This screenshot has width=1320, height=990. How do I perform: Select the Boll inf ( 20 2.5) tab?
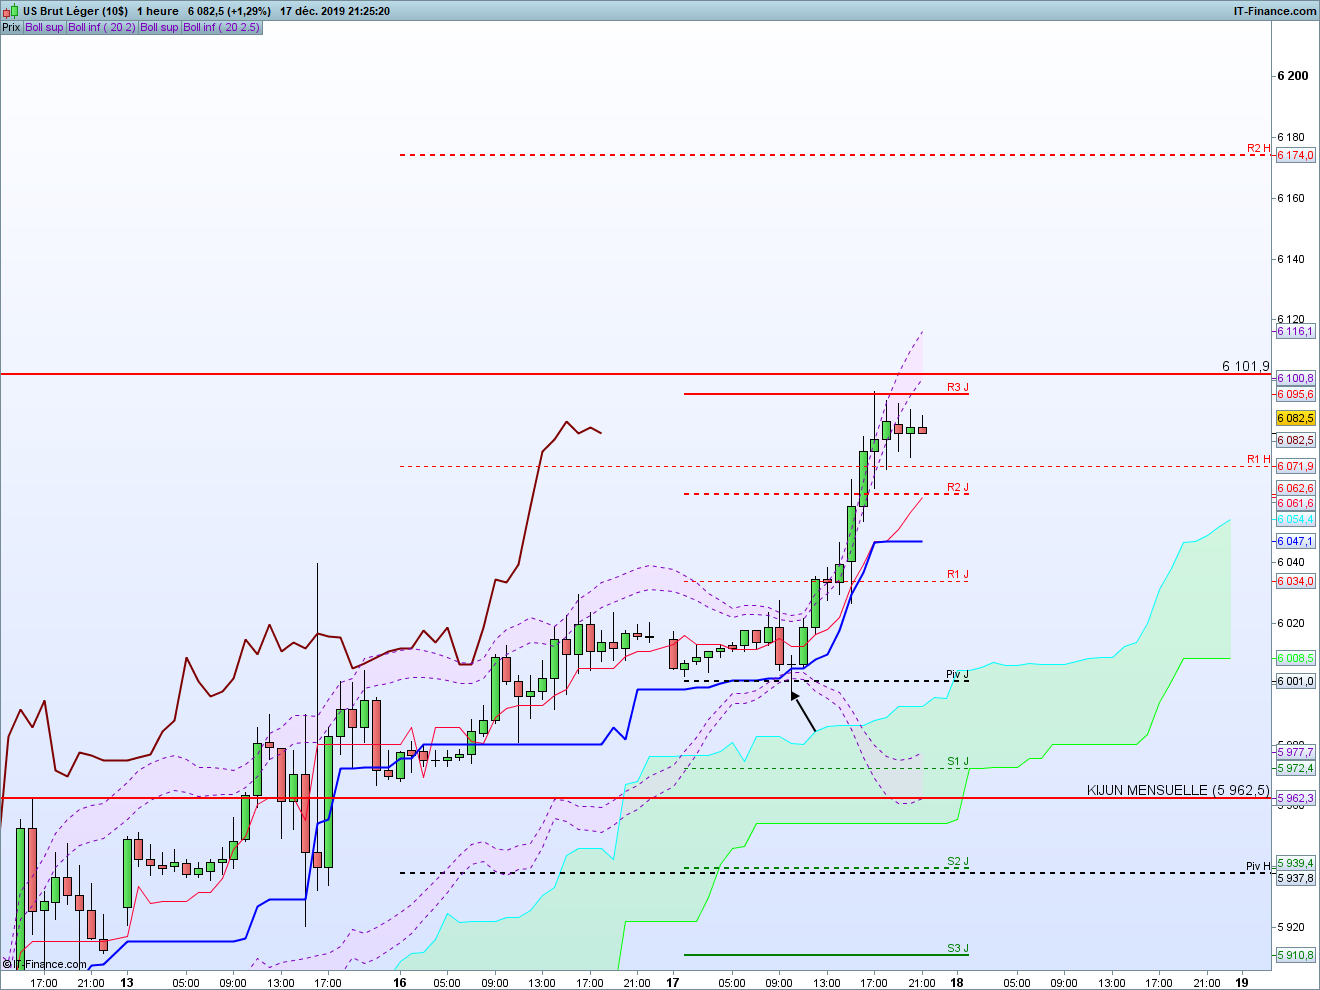[x=222, y=27]
